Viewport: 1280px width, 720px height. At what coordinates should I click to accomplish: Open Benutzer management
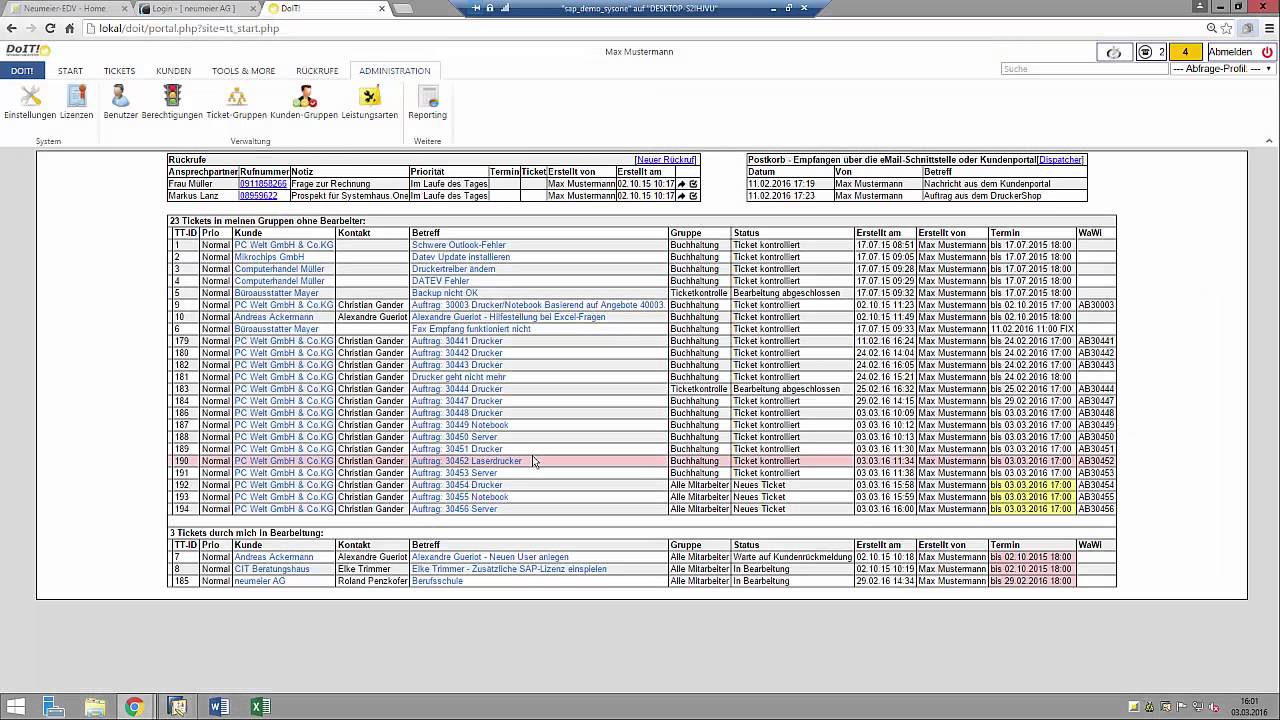120,98
